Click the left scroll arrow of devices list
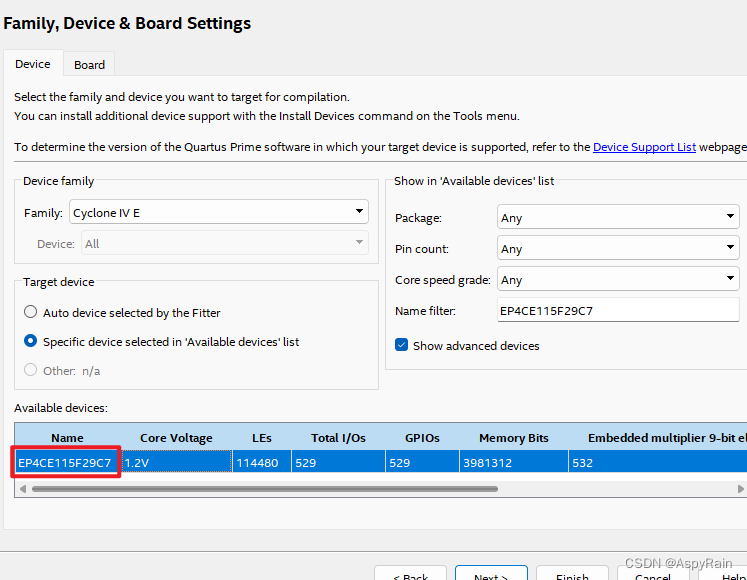Screen dimensions: 747x580 click(22, 488)
